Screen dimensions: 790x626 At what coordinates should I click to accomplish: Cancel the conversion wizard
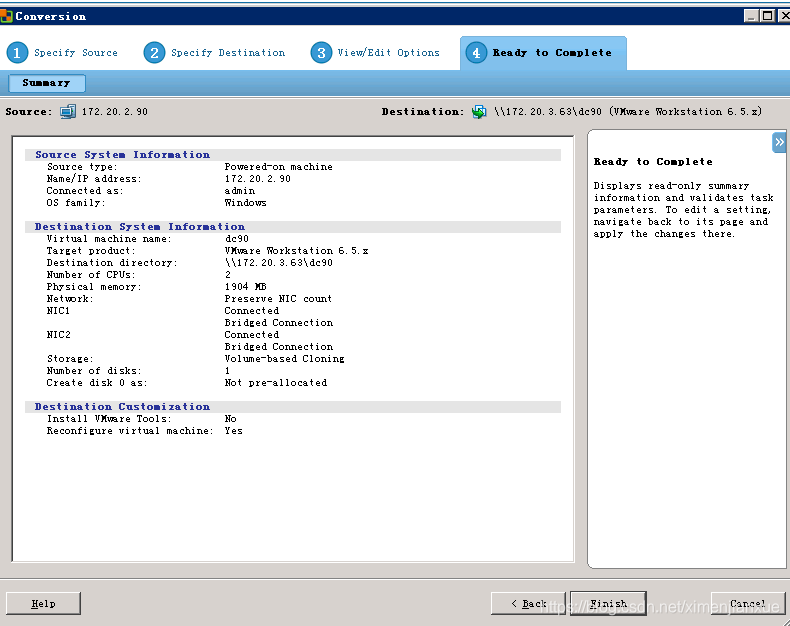[x=748, y=603]
